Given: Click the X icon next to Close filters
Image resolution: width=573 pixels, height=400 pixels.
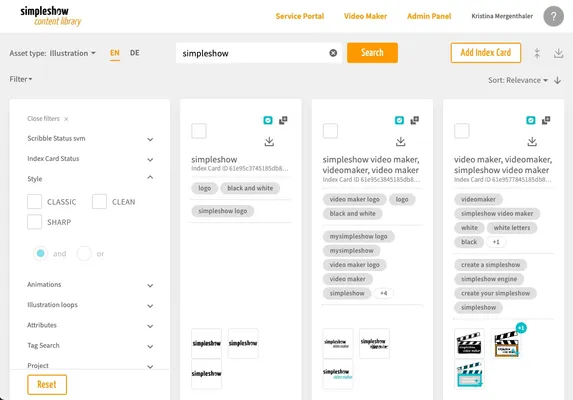Looking at the screenshot, I should [x=66, y=119].
